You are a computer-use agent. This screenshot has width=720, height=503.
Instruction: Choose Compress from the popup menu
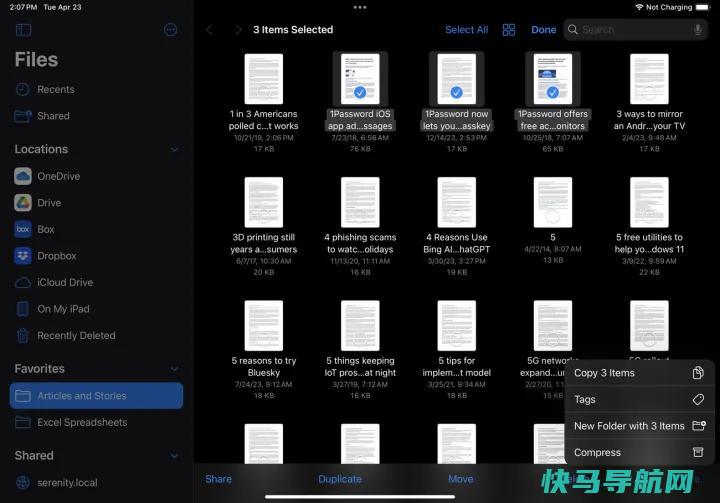pyautogui.click(x=639, y=452)
